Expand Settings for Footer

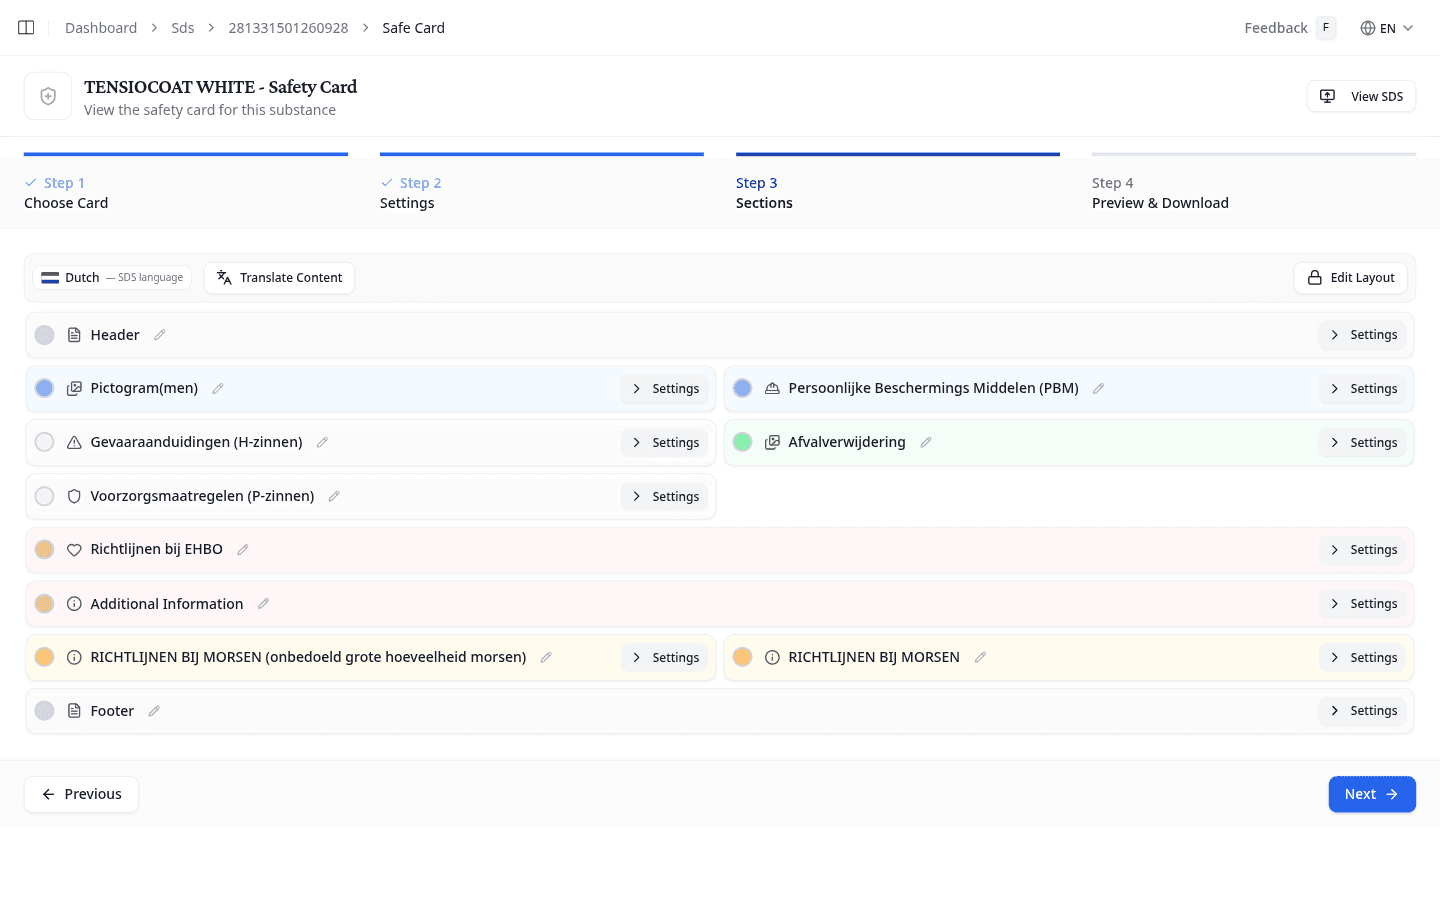click(x=1362, y=711)
